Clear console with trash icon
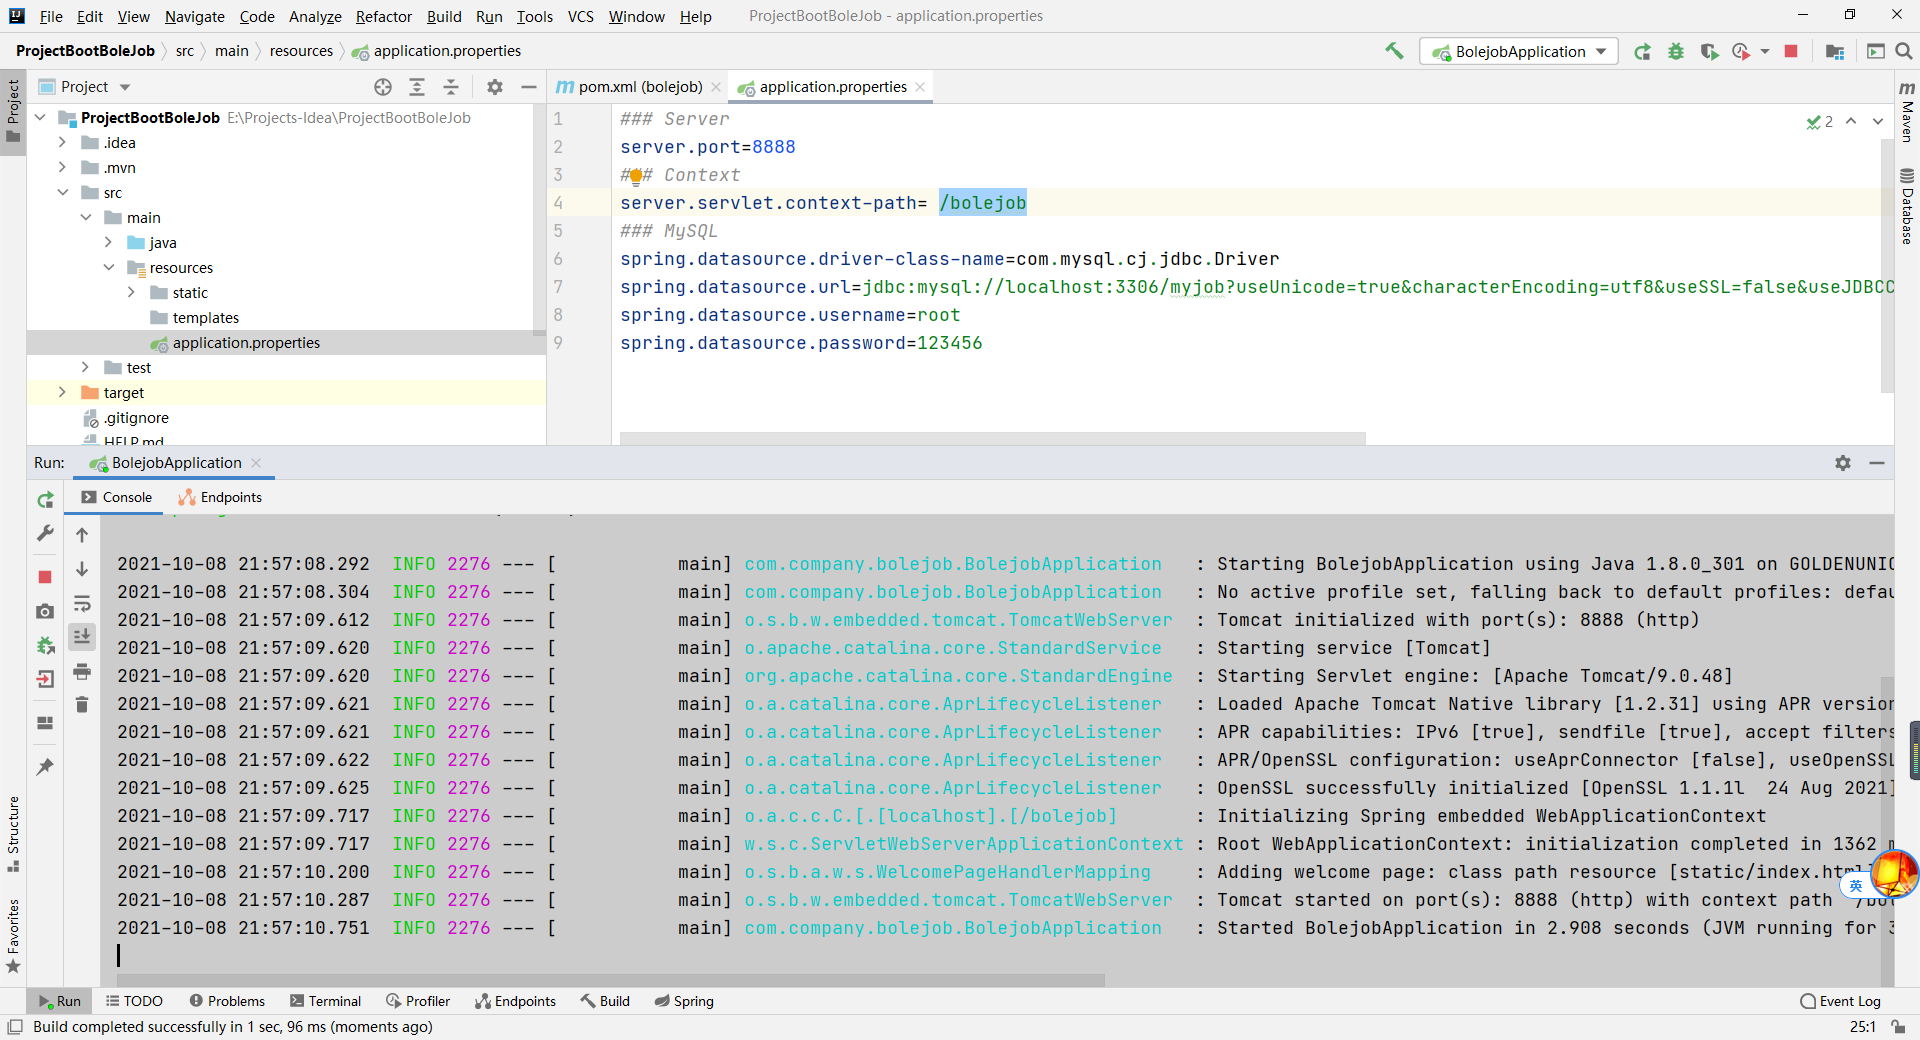This screenshot has width=1920, height=1040. point(82,705)
